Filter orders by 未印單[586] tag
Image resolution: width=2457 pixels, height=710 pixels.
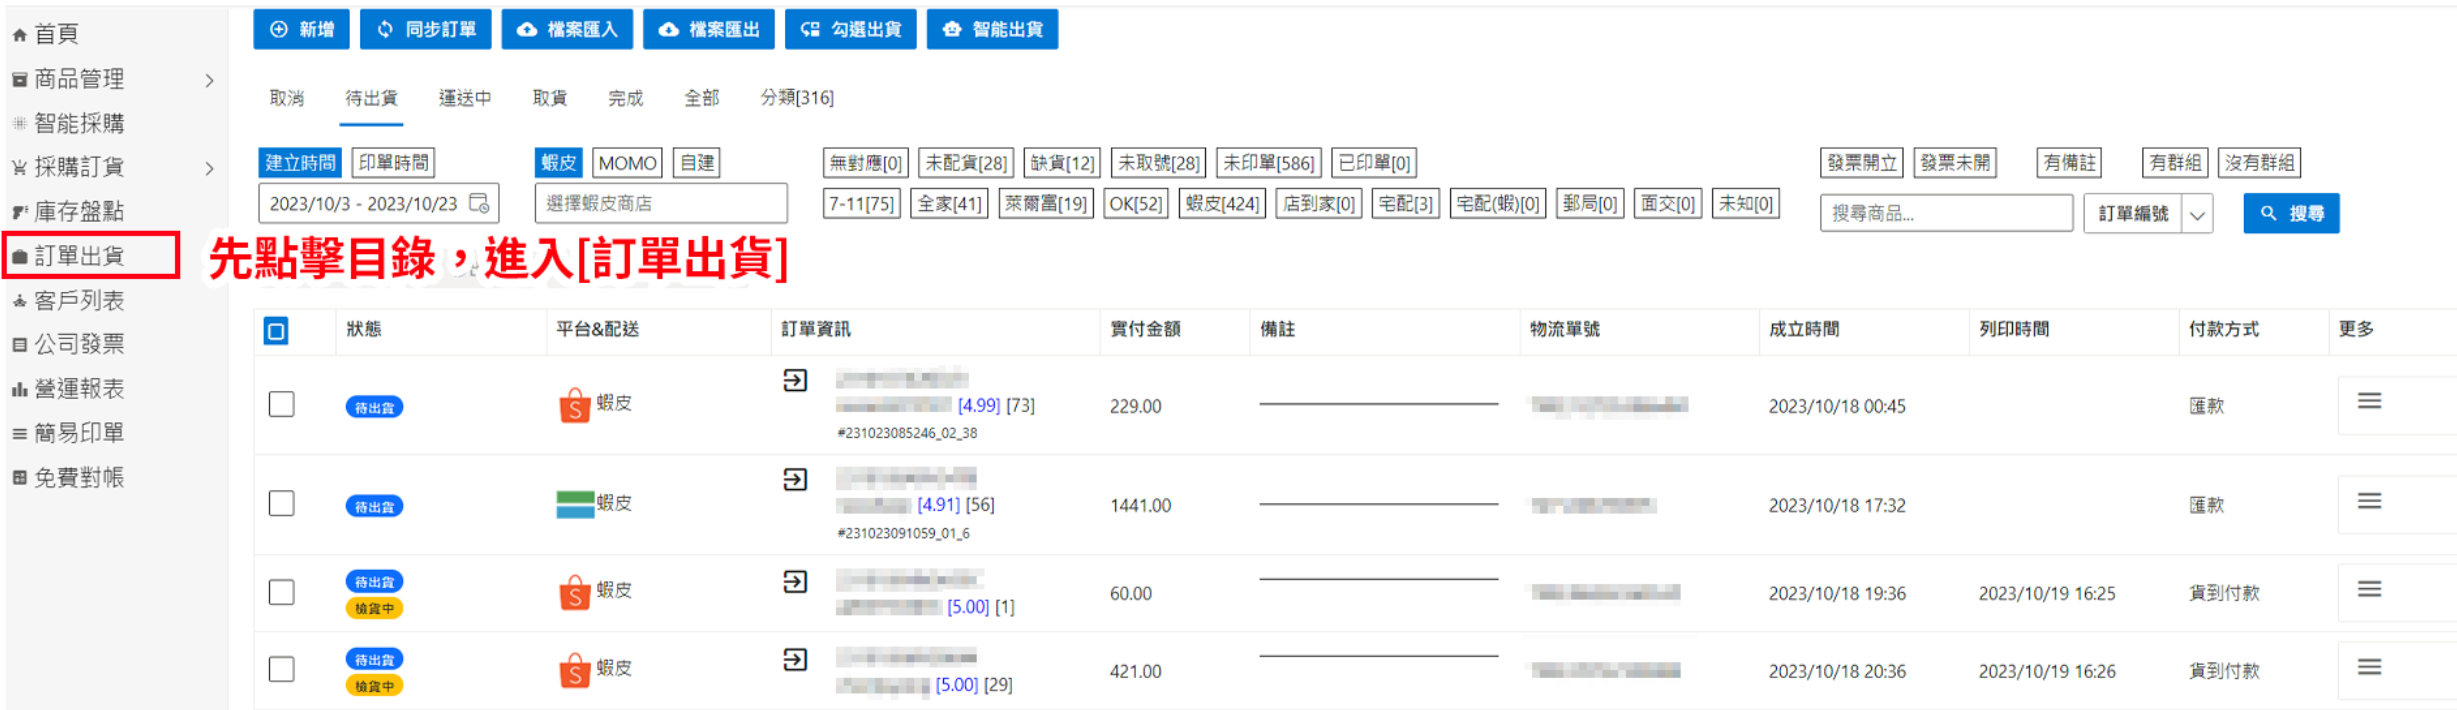click(1268, 163)
